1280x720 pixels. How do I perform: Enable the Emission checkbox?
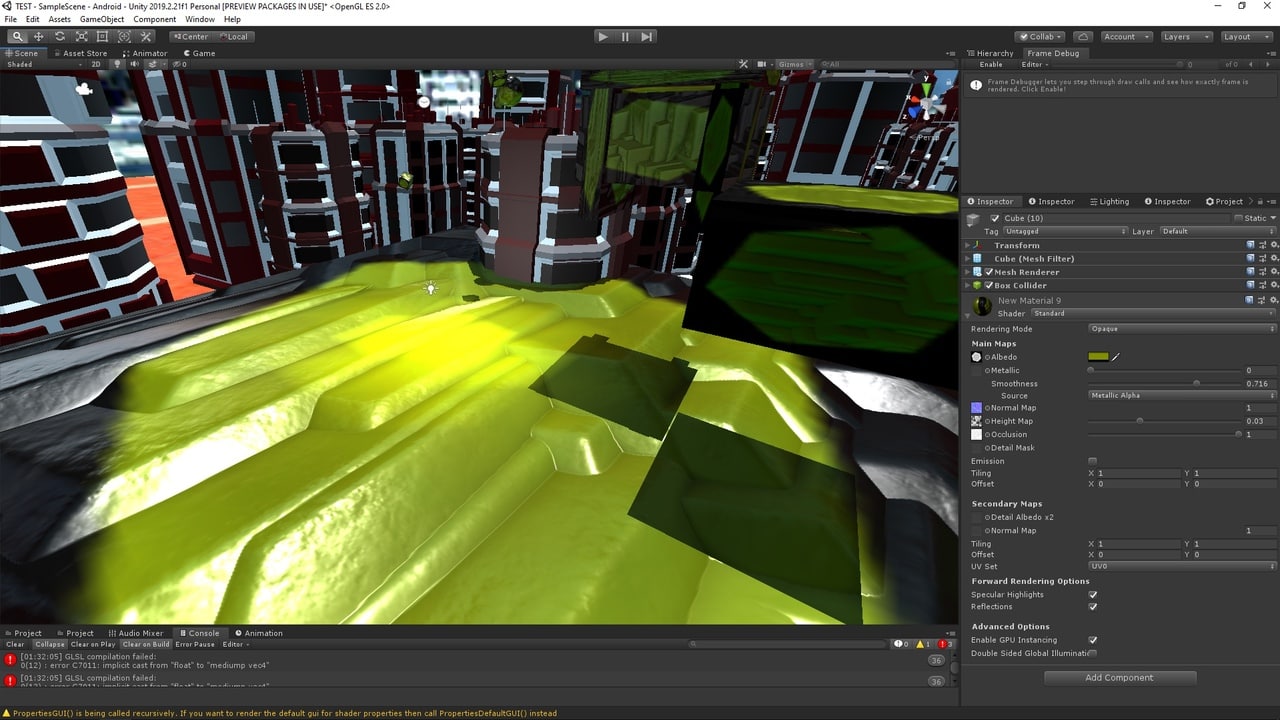1092,461
